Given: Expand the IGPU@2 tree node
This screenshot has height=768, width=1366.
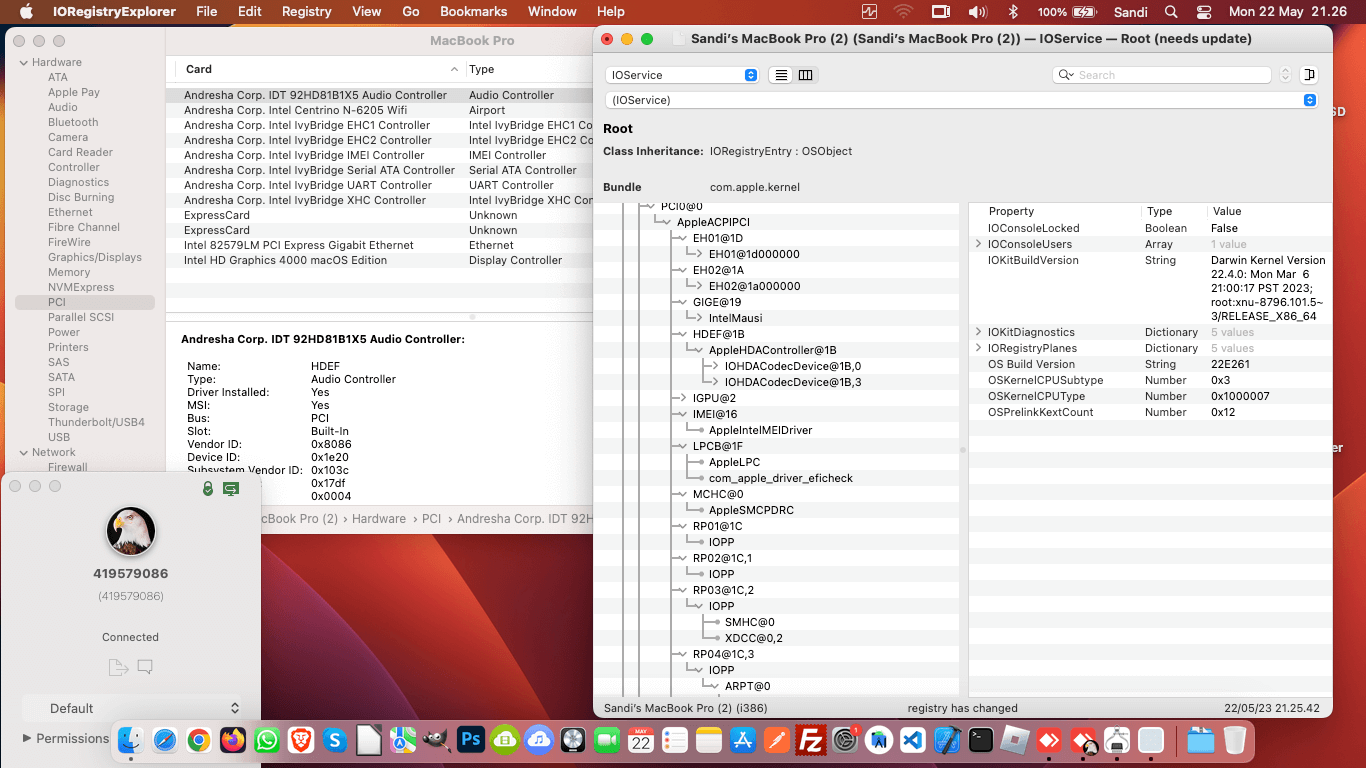Looking at the screenshot, I should pos(683,398).
